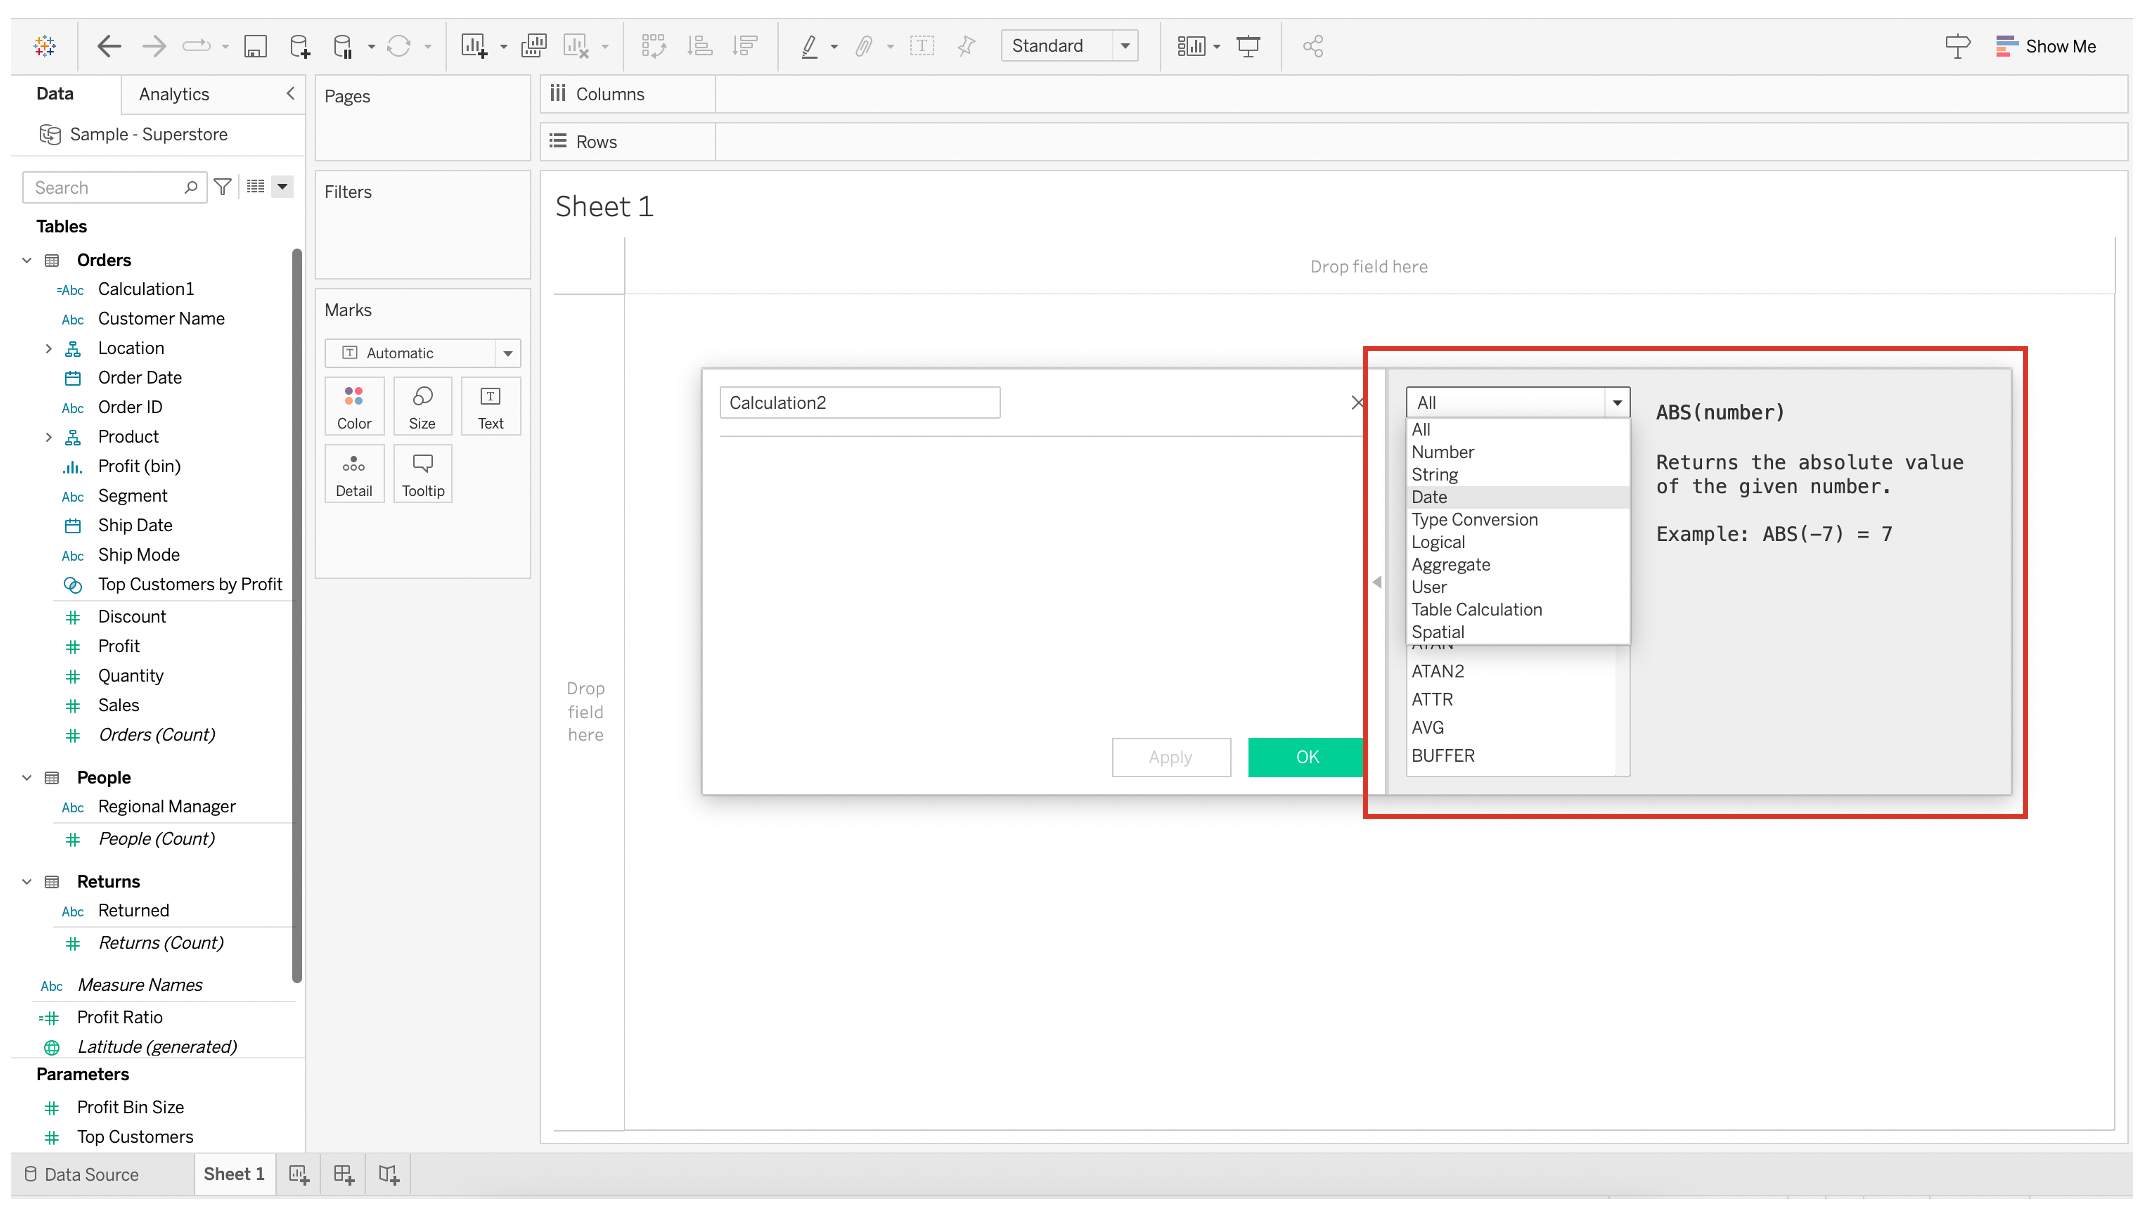Click the Data tab in sidebar
This screenshot has width=2150, height=1224.
[55, 93]
